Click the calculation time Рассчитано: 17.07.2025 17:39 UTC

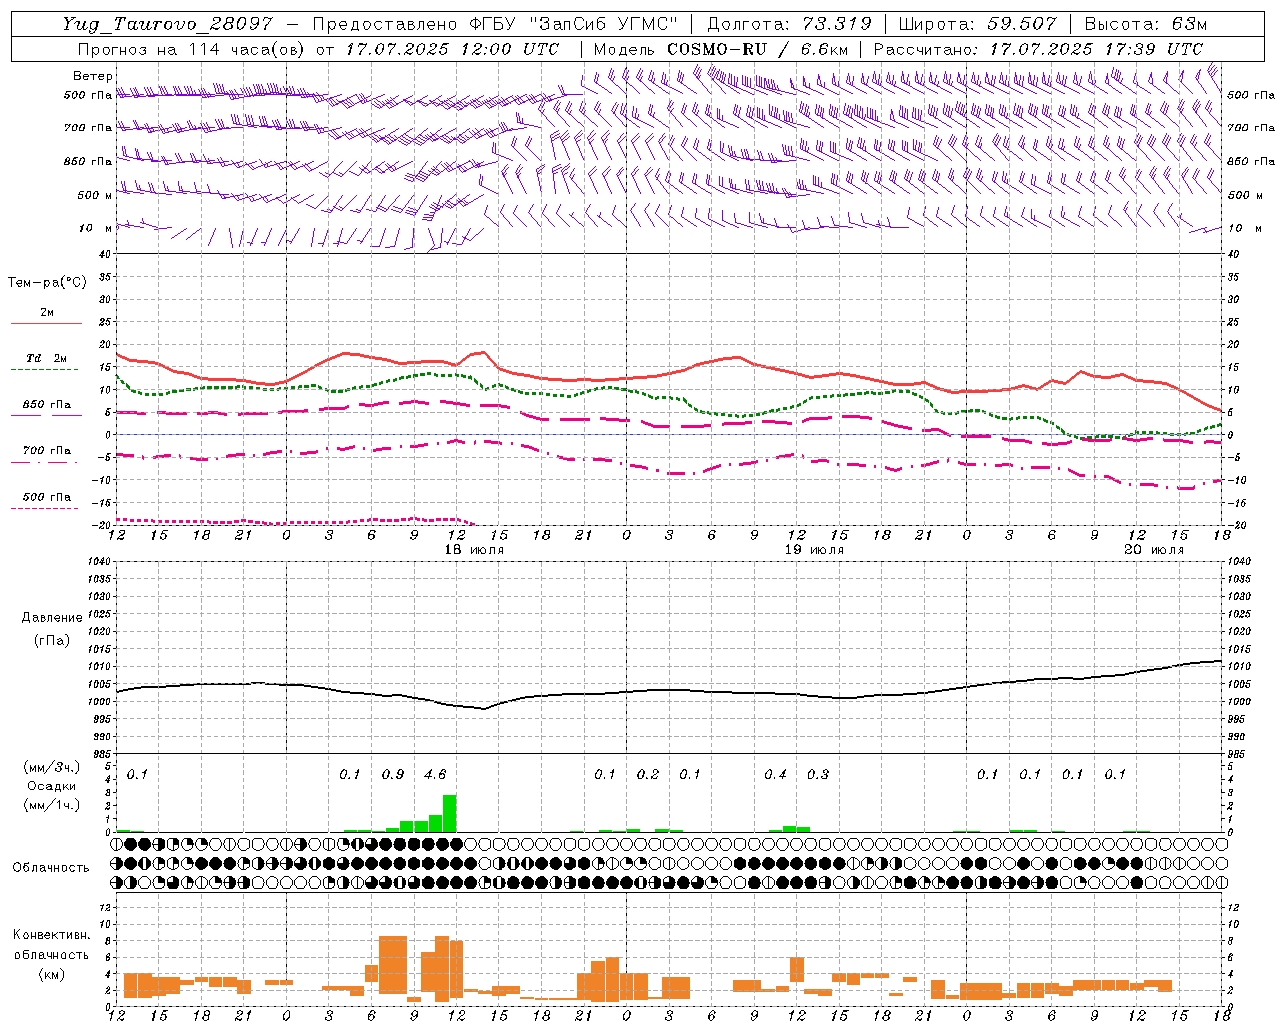(1038, 48)
